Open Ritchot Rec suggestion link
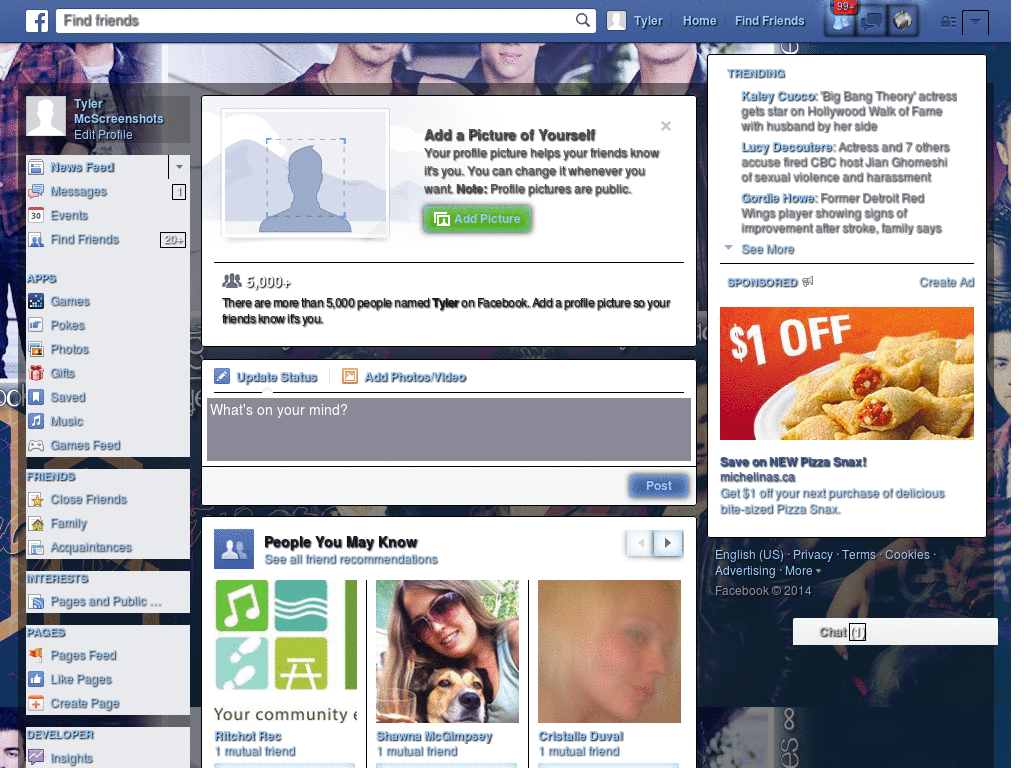Screen dimensions: 1024x768 tap(248, 736)
